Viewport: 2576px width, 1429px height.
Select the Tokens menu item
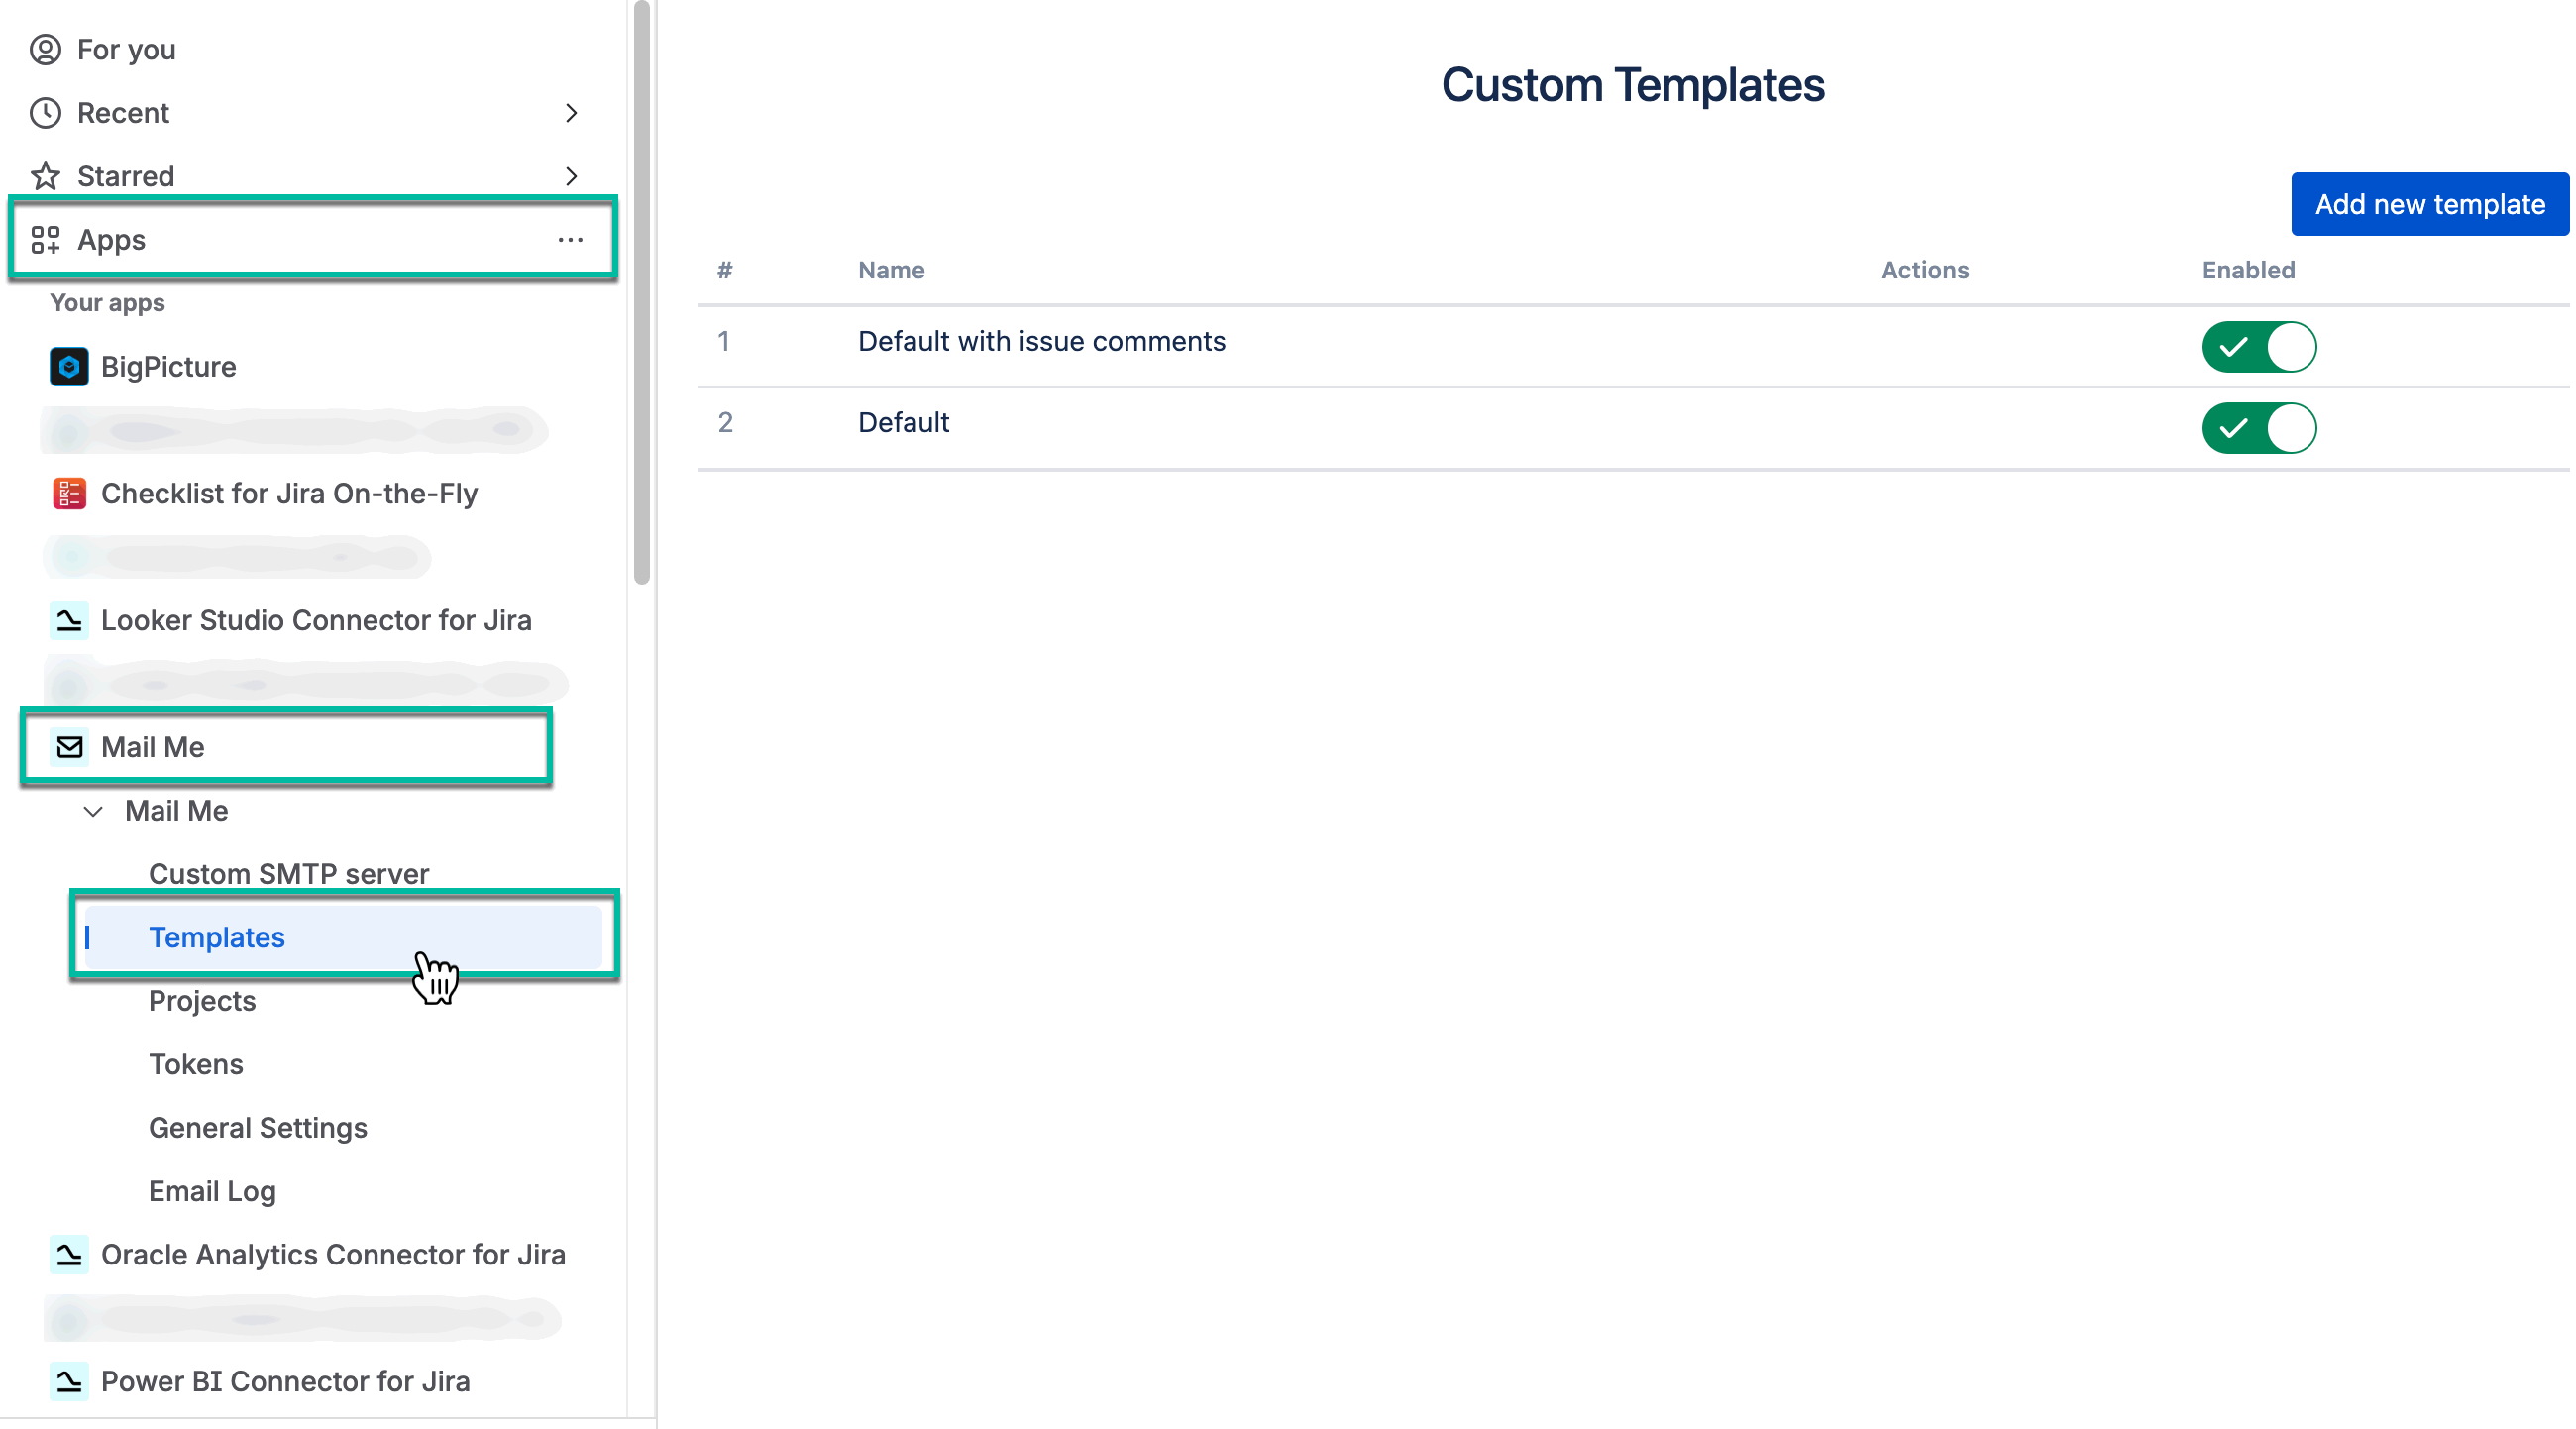click(196, 1064)
